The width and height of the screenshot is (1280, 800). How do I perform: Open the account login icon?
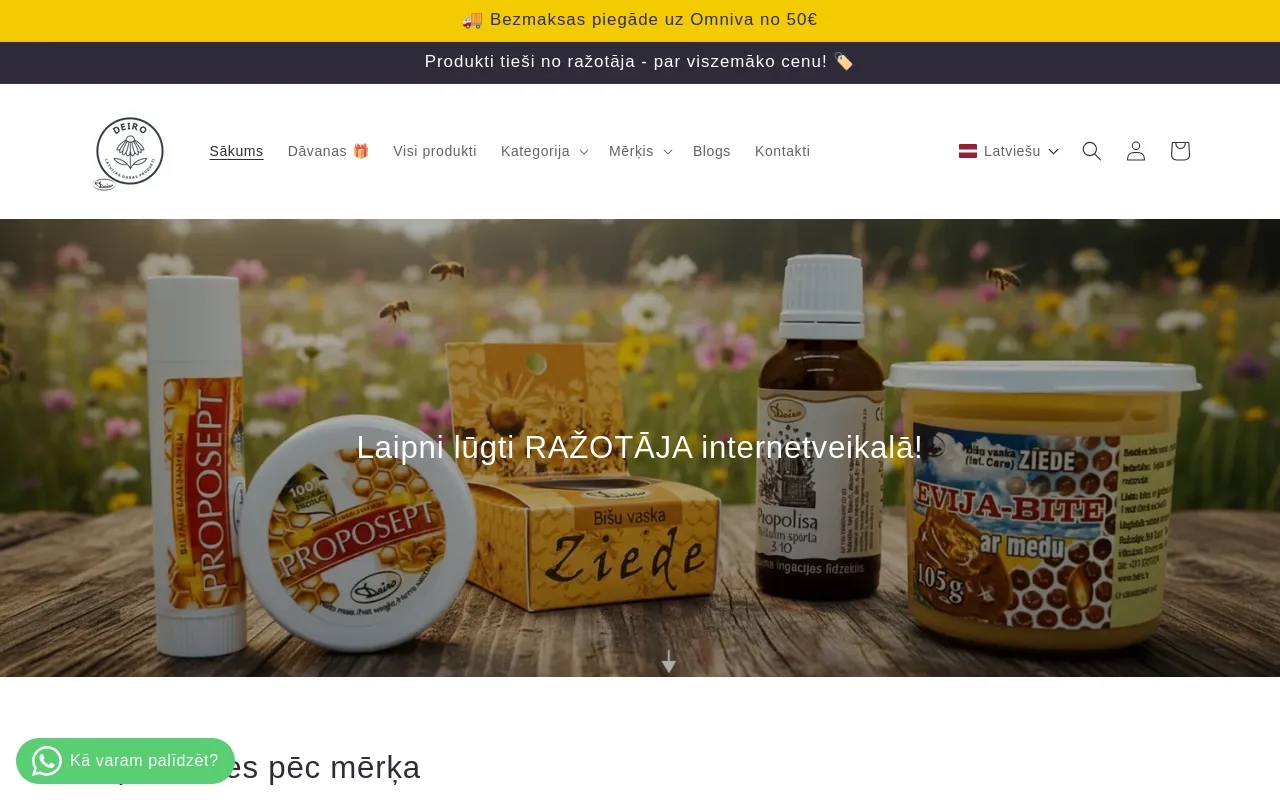[x=1136, y=151]
